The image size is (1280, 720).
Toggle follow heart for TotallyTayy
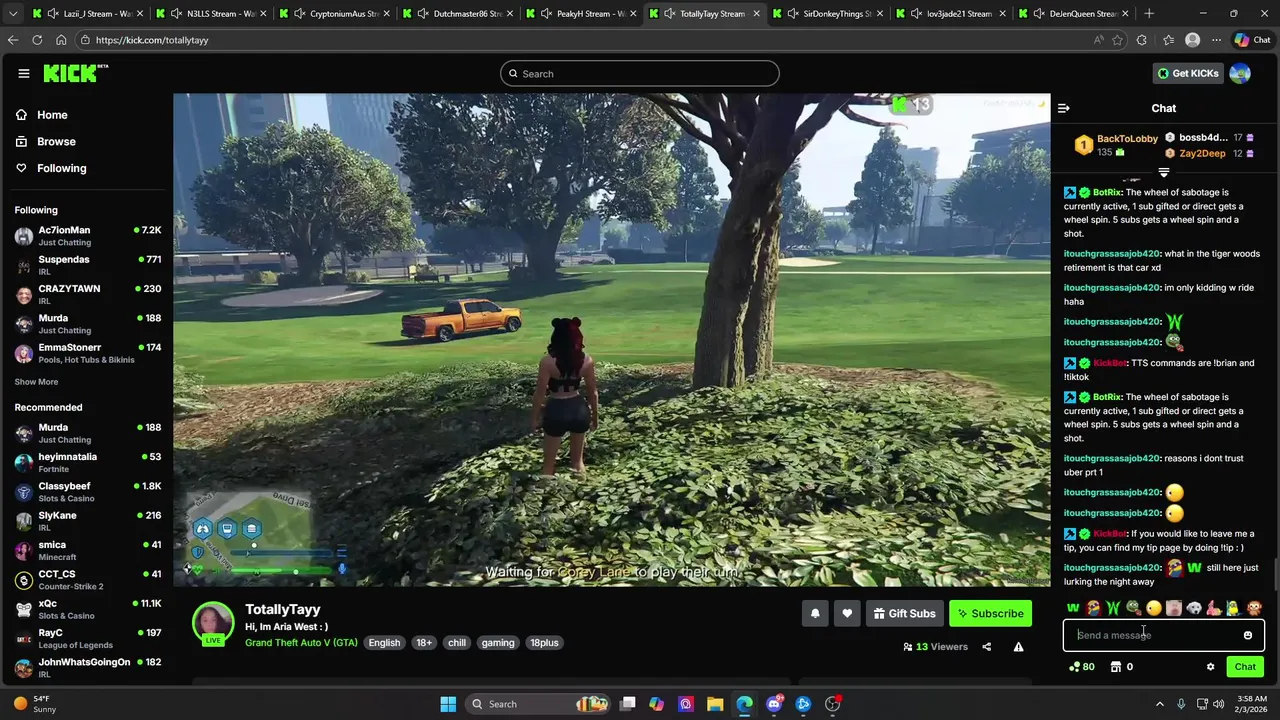point(847,613)
